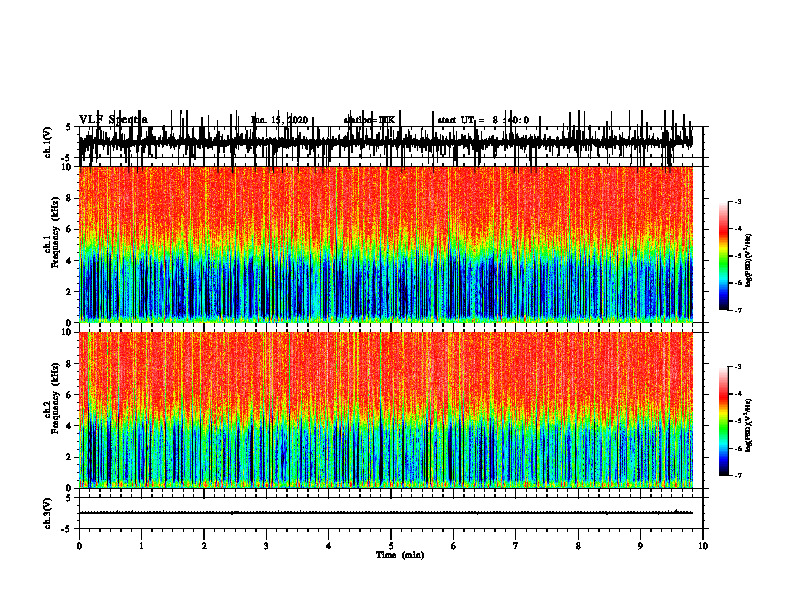Viewport: 792px width, 612px height.
Task: Click time axis tick label 1
Action: coord(141,546)
